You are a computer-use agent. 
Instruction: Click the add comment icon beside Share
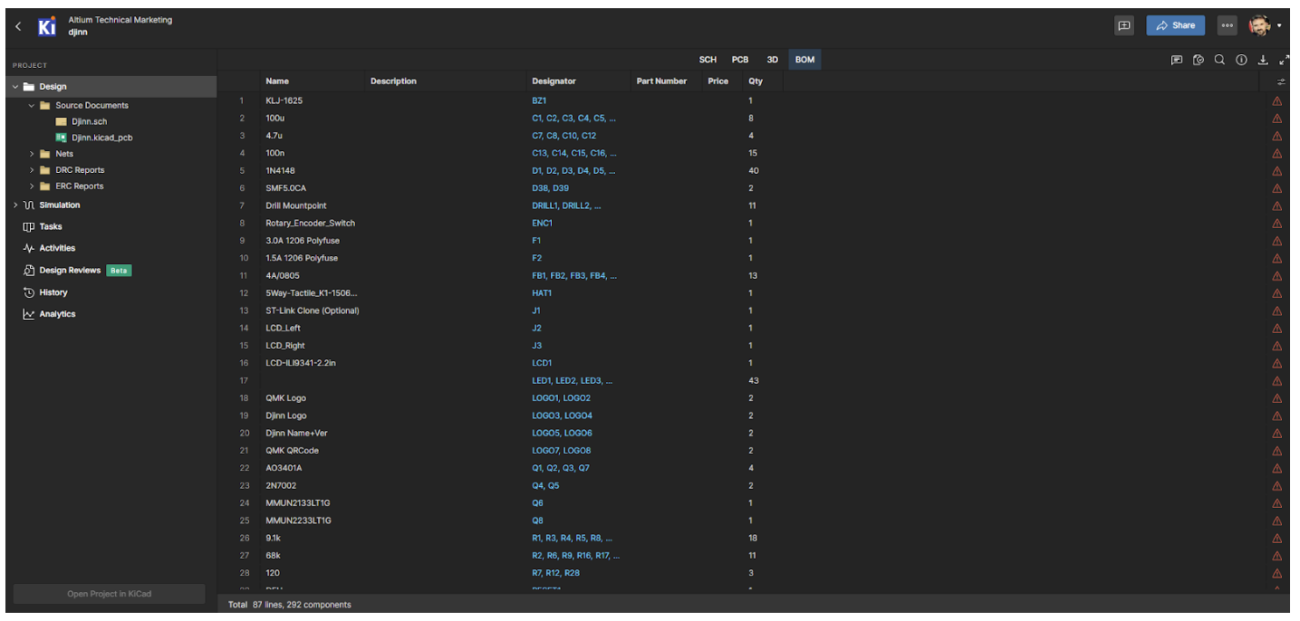click(1124, 26)
